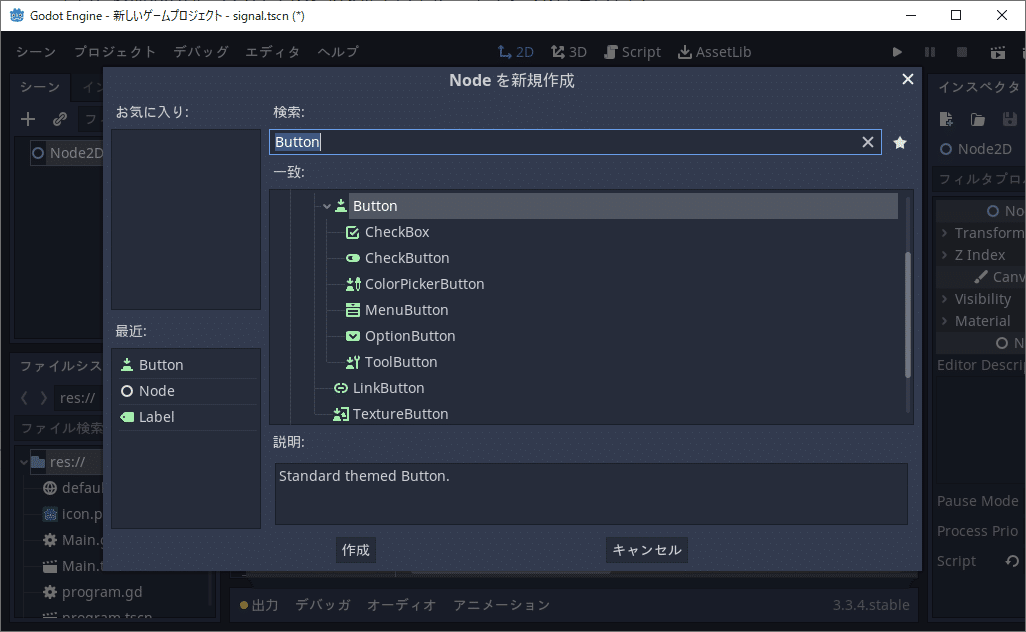Open the シーン menu
The image size is (1026, 632).
coord(36,52)
